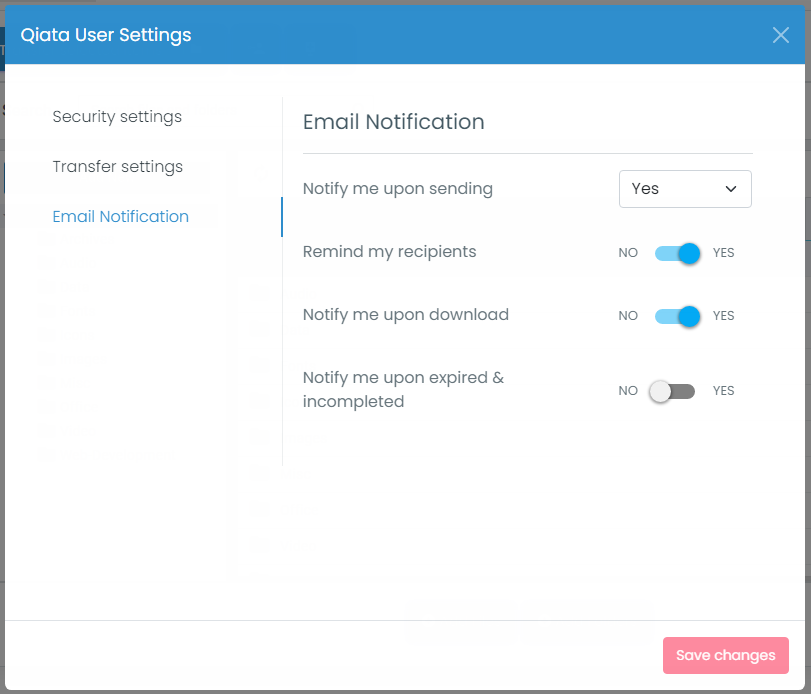Open the Notify me upon sending dropdown
The width and height of the screenshot is (811, 694).
[685, 189]
